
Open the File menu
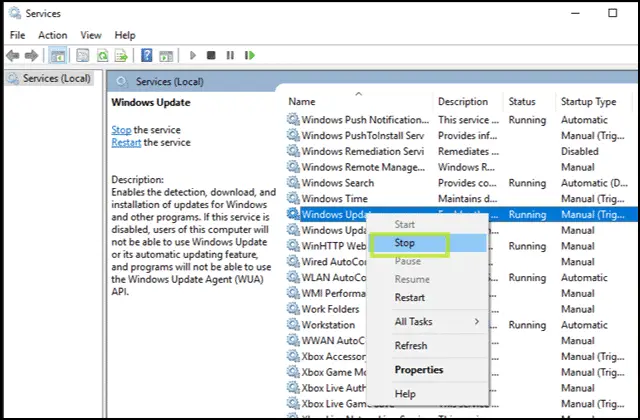coord(17,35)
